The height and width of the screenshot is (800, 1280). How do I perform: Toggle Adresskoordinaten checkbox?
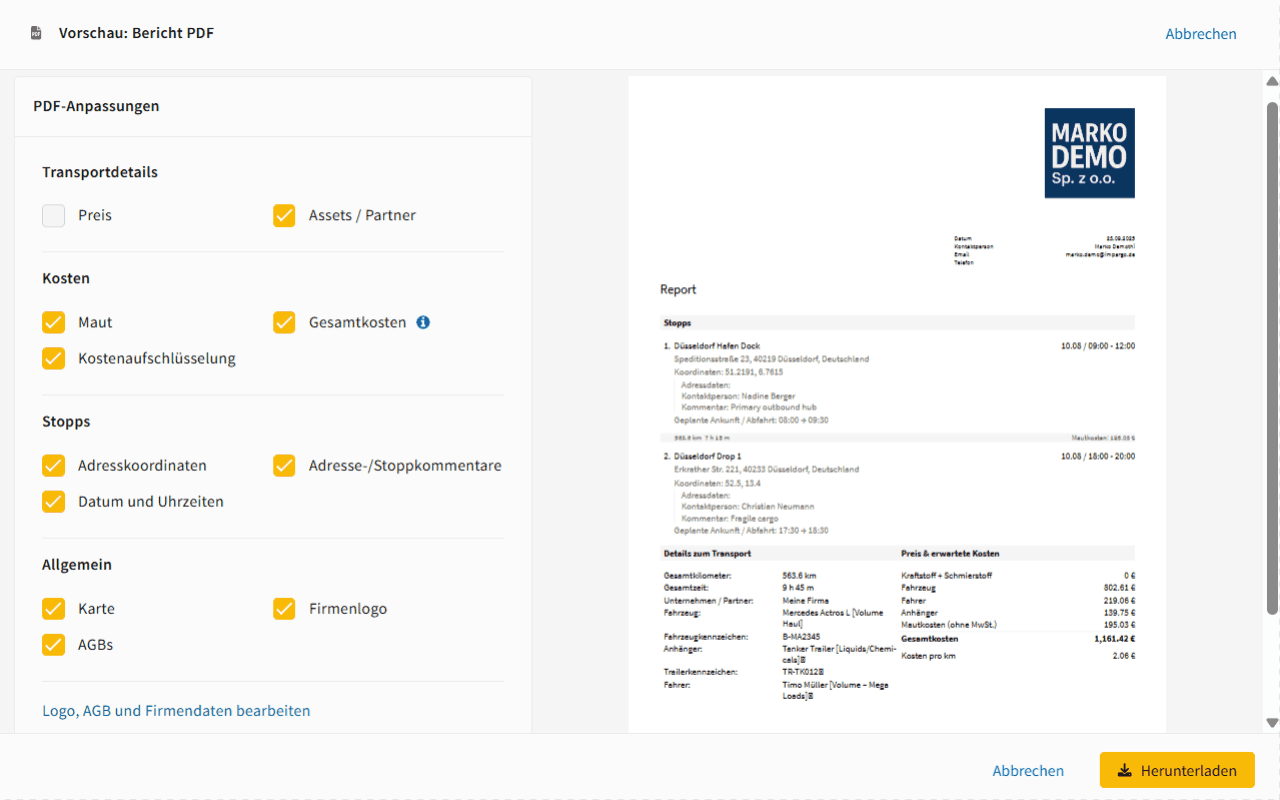(x=54, y=465)
